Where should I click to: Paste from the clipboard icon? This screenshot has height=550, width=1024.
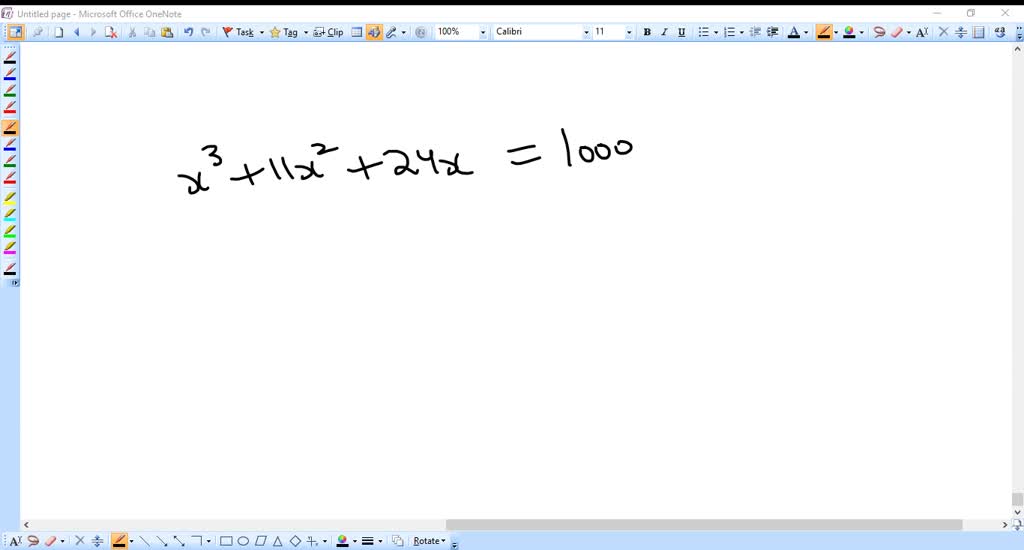167,32
